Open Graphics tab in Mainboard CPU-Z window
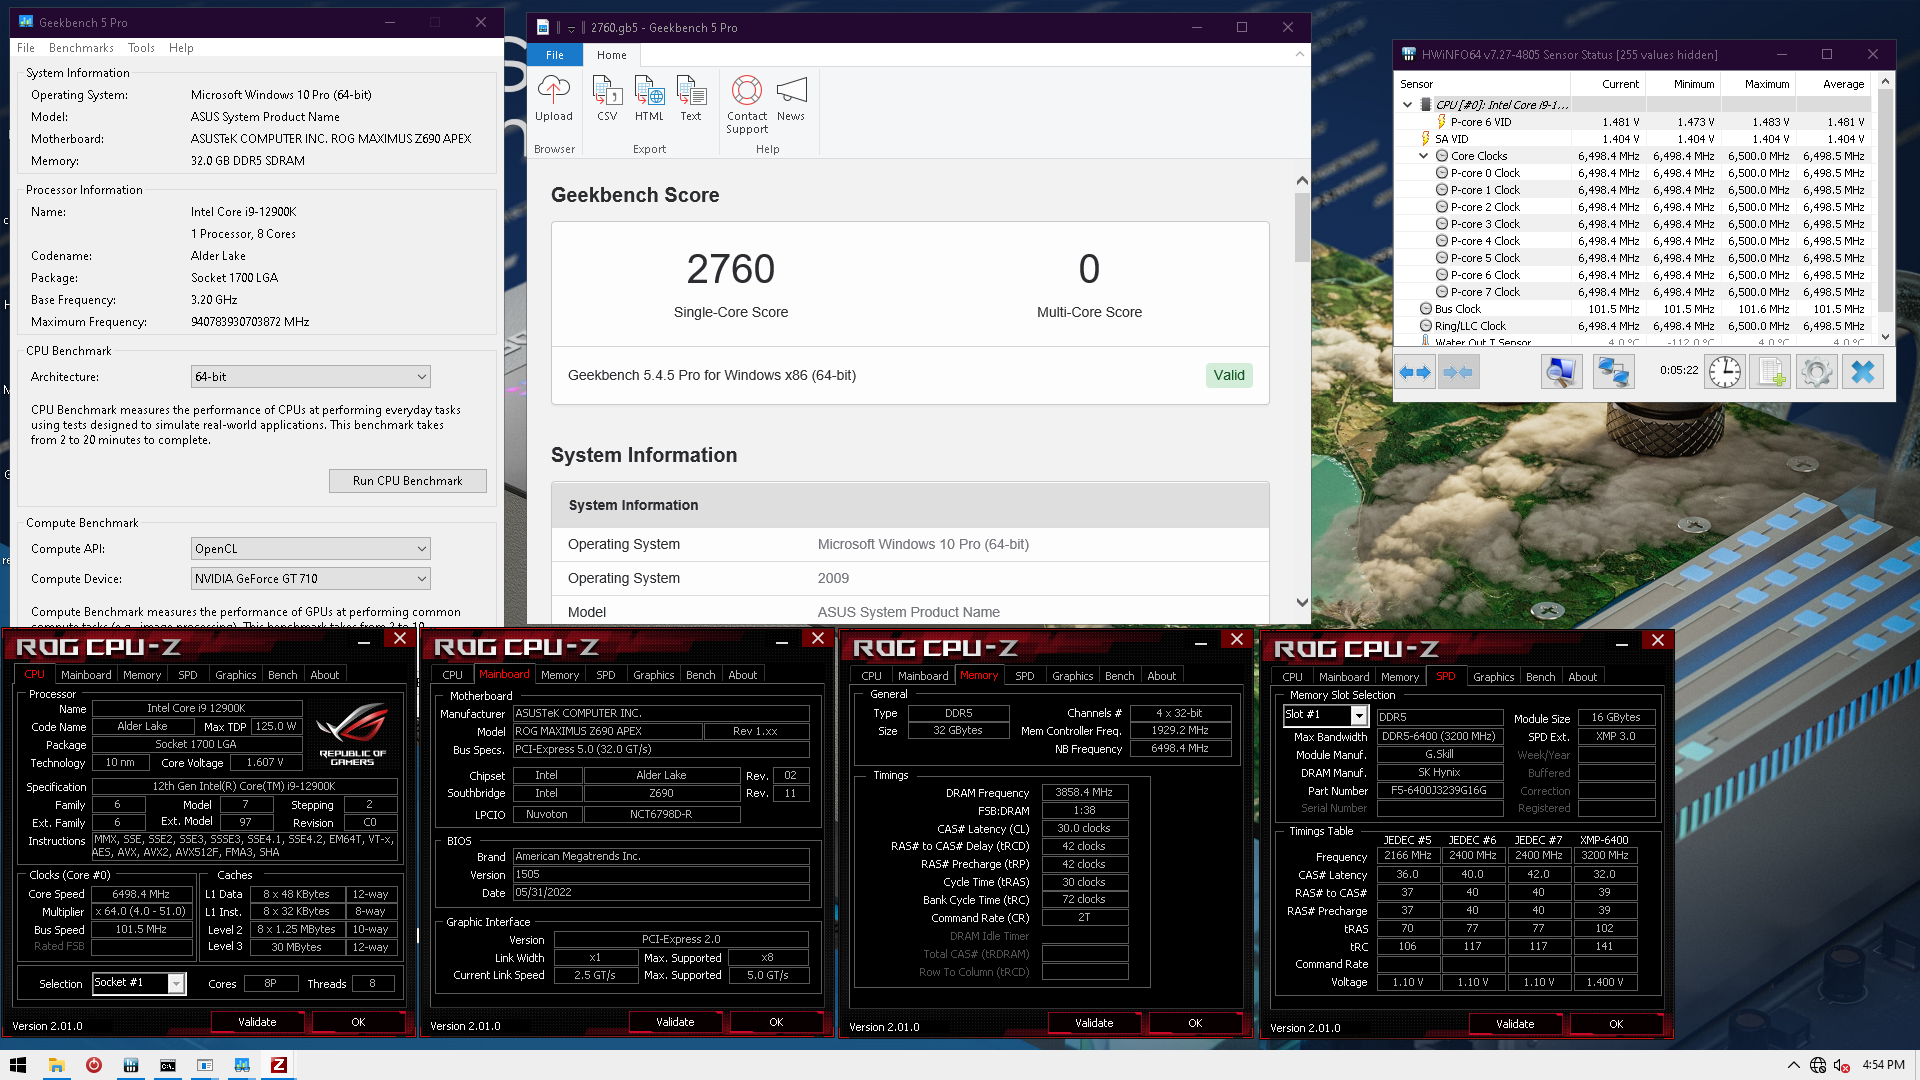Screen dimensions: 1920x1080 pyautogui.click(x=654, y=675)
